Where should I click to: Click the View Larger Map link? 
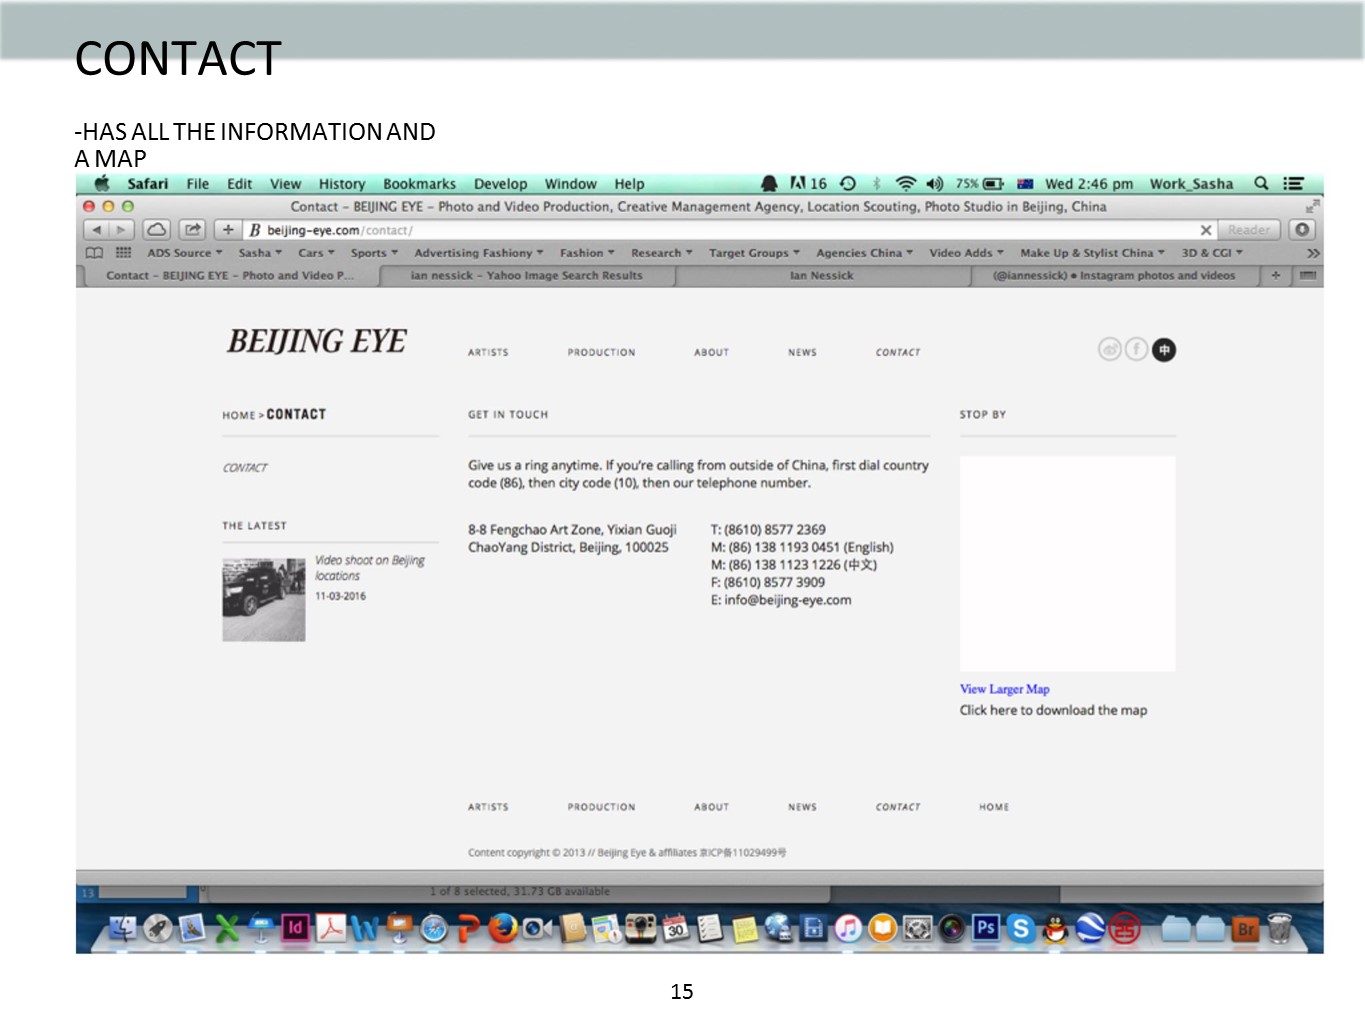click(1005, 689)
